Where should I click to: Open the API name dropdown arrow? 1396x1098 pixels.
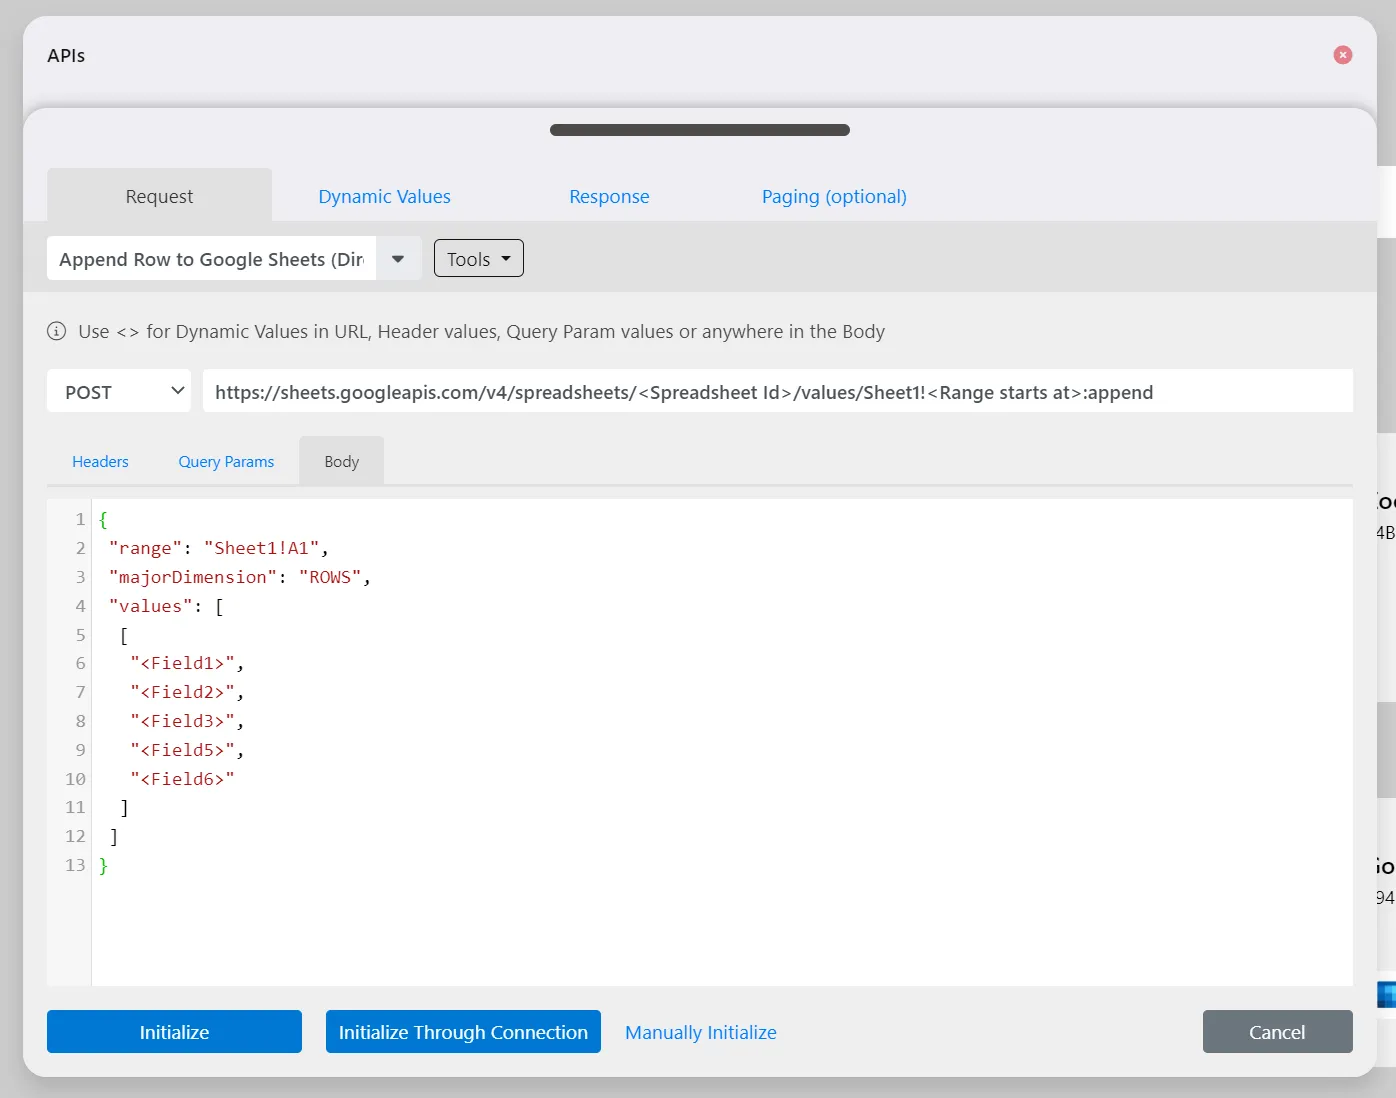(x=398, y=259)
